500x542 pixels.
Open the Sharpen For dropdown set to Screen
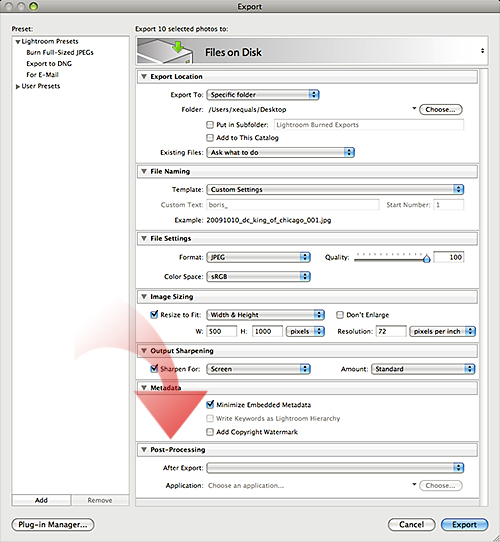pos(258,369)
